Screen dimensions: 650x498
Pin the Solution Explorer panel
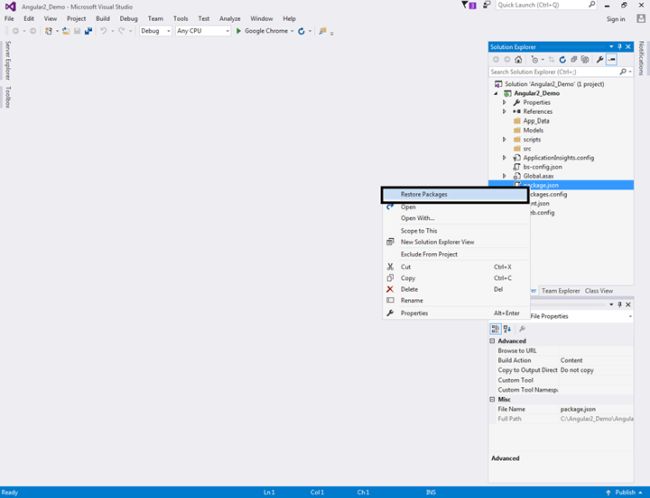pos(620,47)
